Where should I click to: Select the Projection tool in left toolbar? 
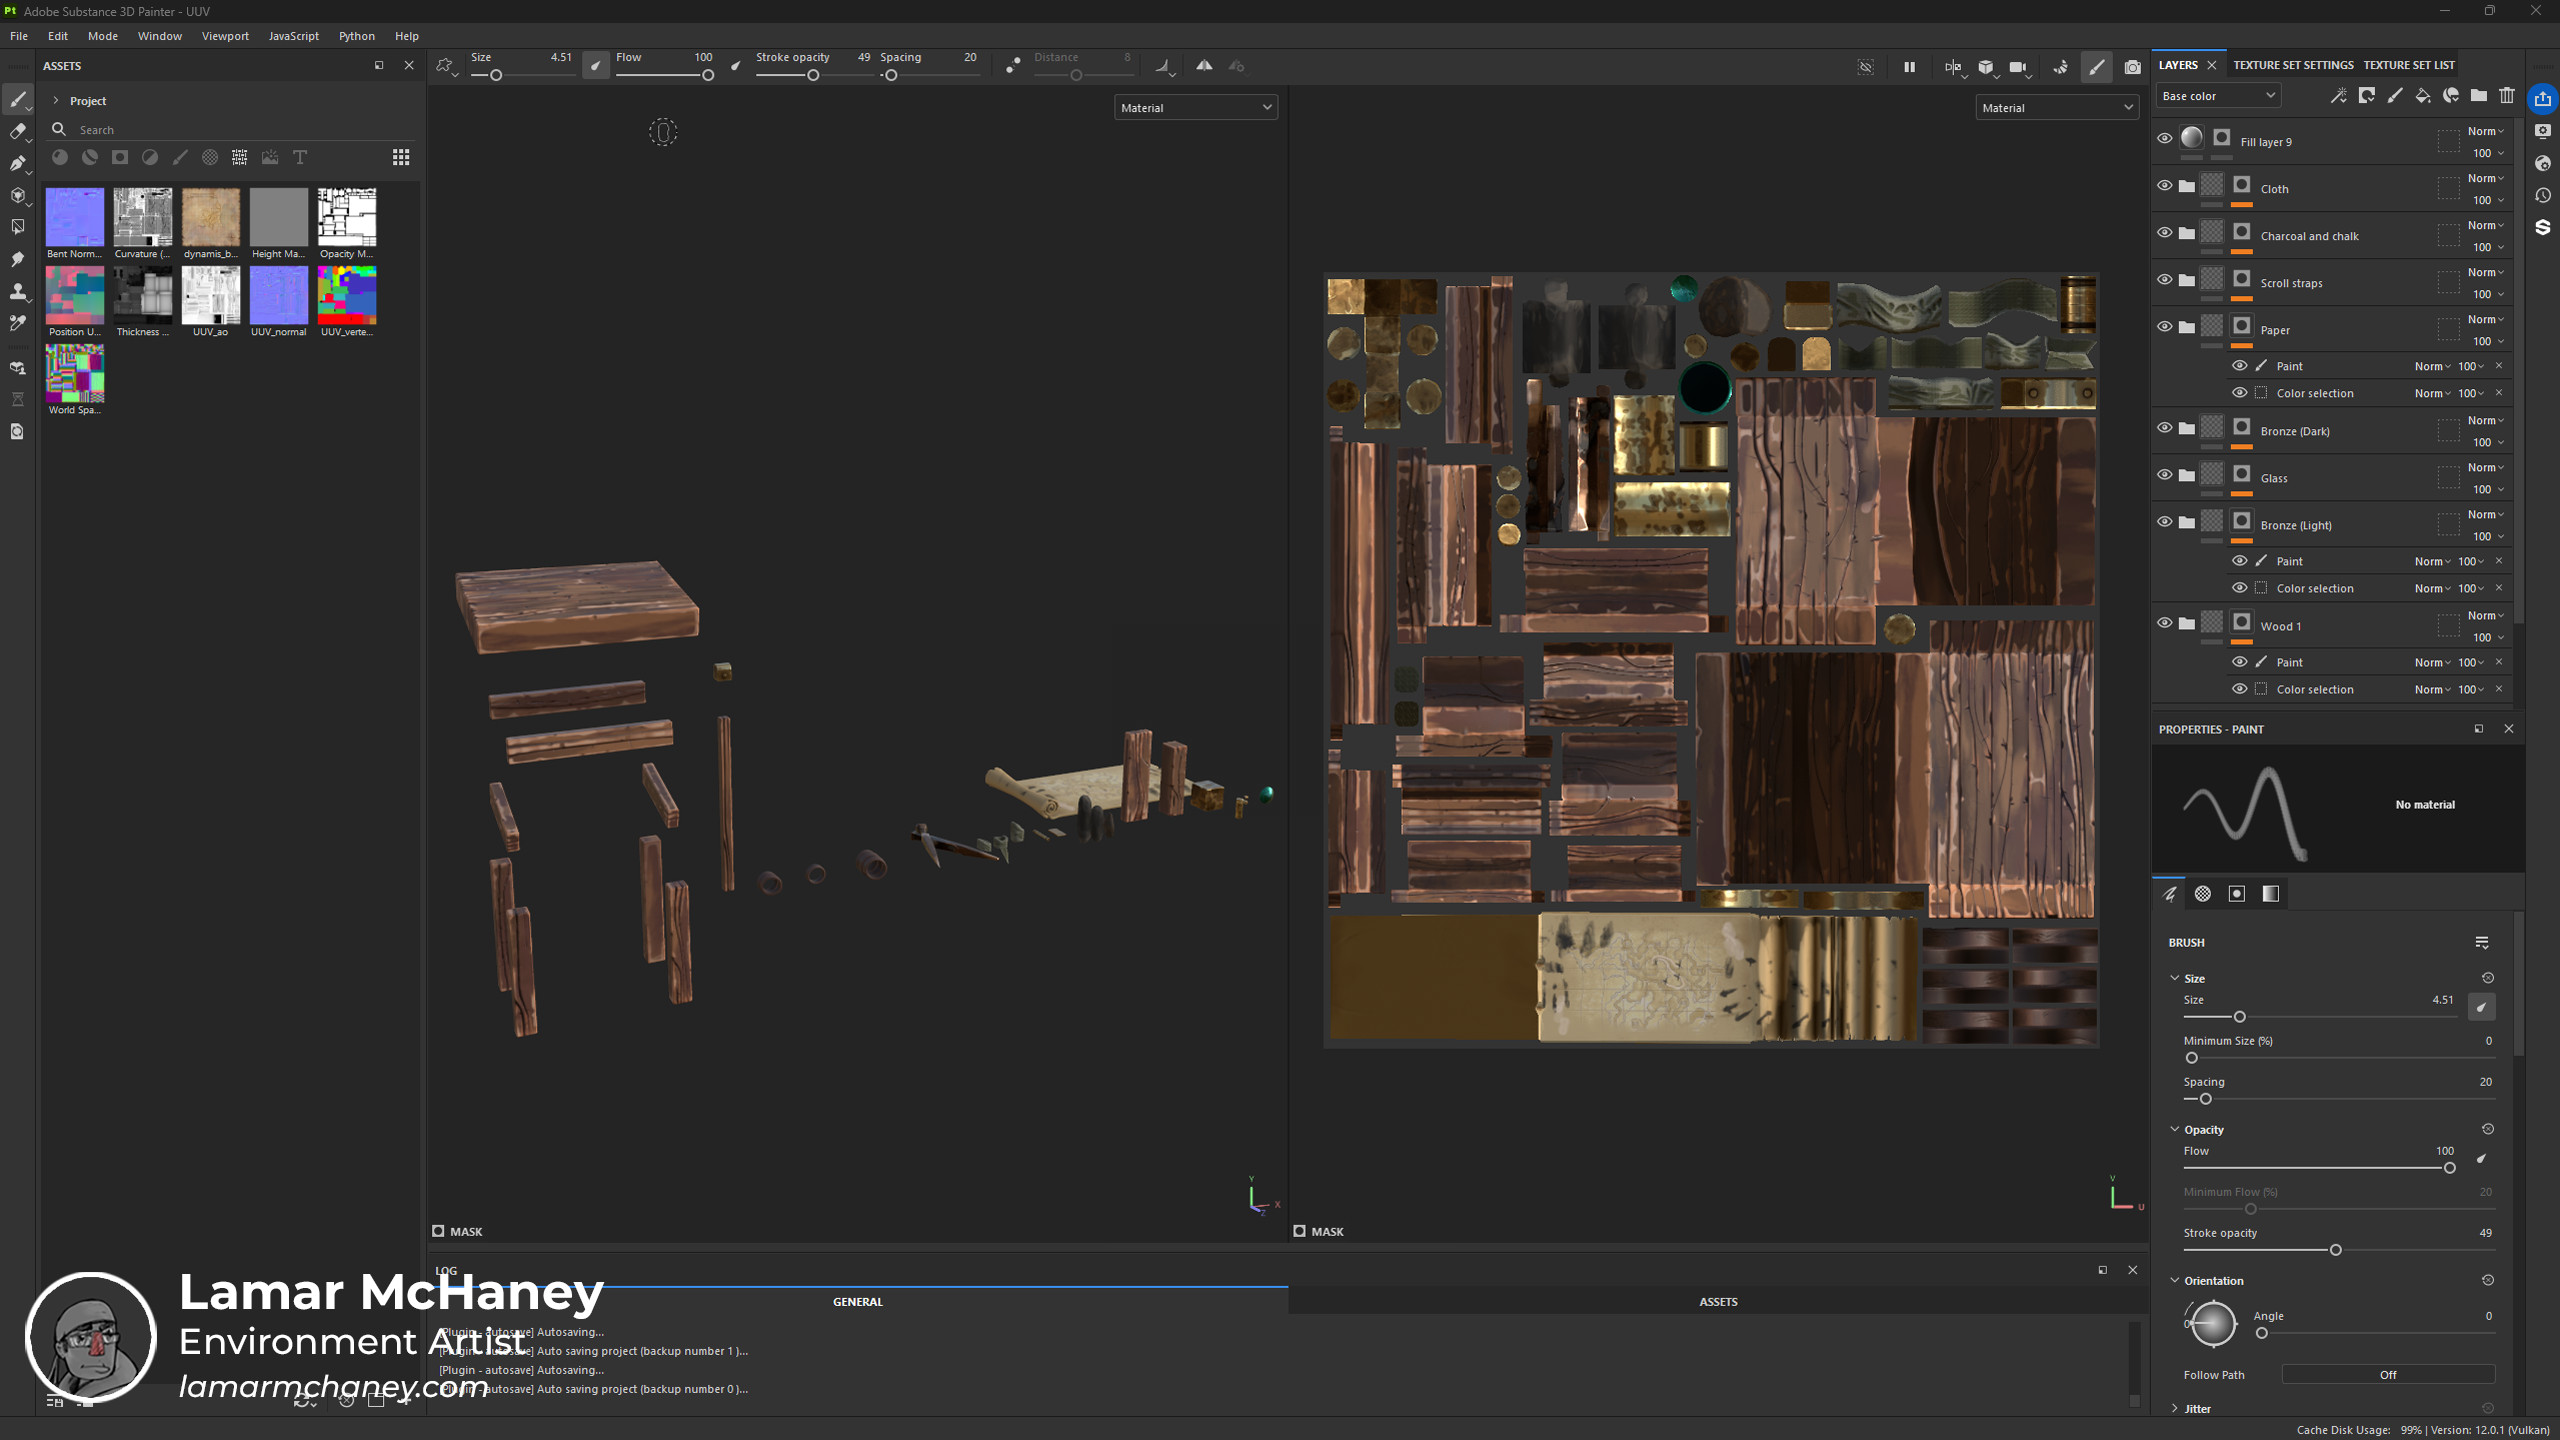pyautogui.click(x=18, y=163)
